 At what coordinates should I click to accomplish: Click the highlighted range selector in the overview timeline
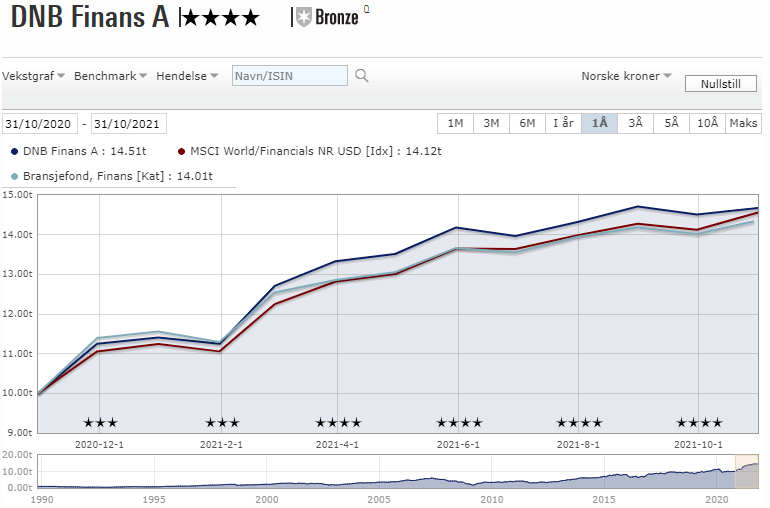[x=746, y=471]
